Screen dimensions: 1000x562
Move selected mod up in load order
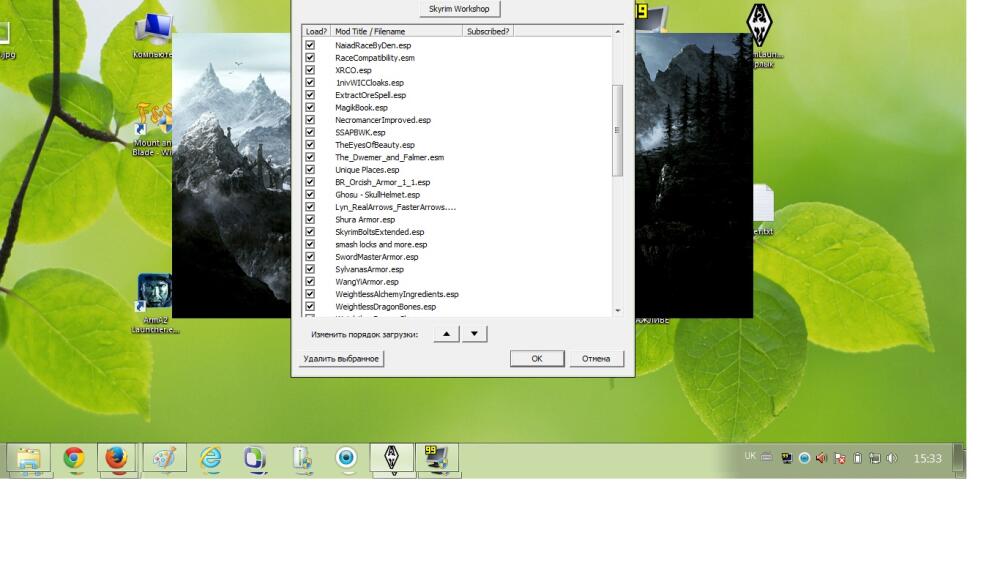coord(446,334)
